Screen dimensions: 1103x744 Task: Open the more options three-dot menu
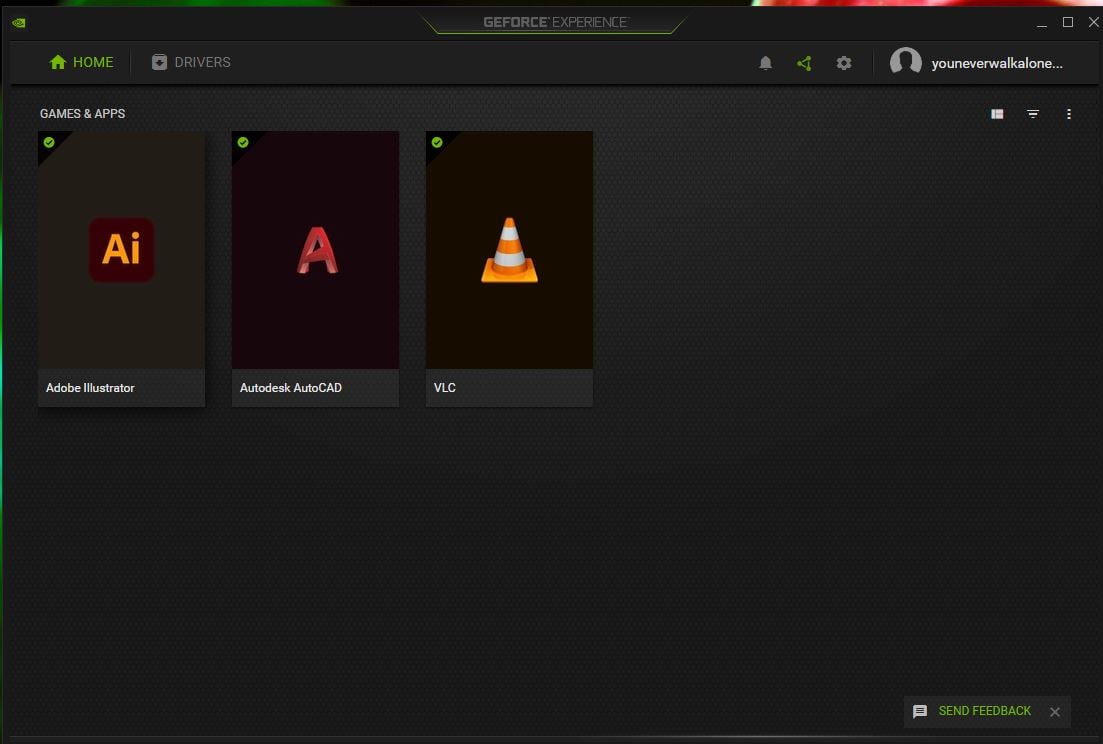click(x=1069, y=114)
